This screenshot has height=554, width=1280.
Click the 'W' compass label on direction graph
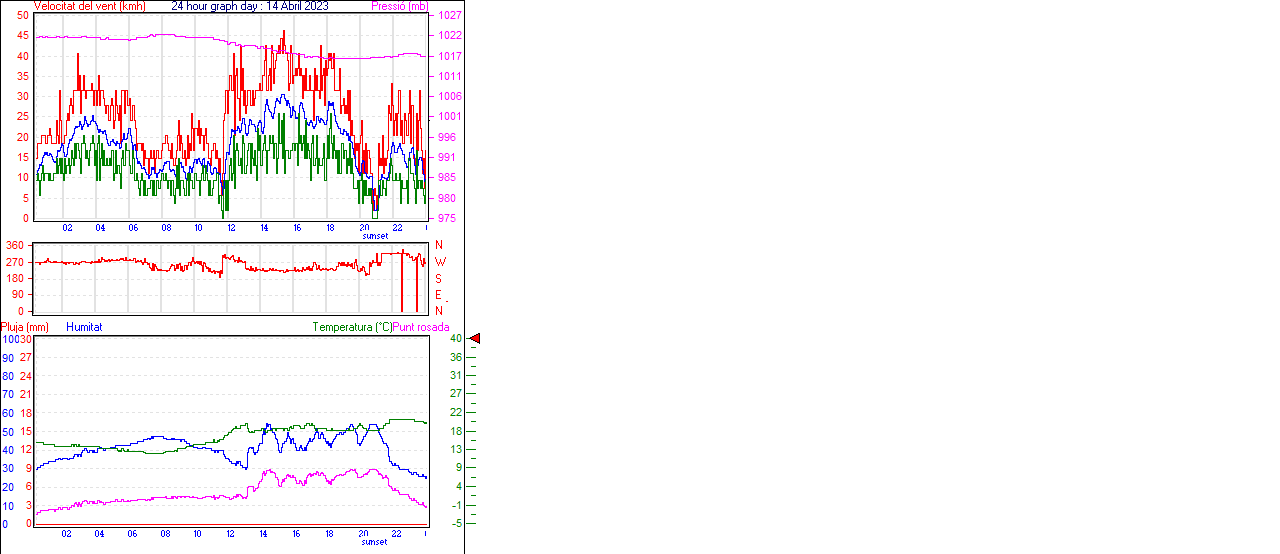(440, 262)
